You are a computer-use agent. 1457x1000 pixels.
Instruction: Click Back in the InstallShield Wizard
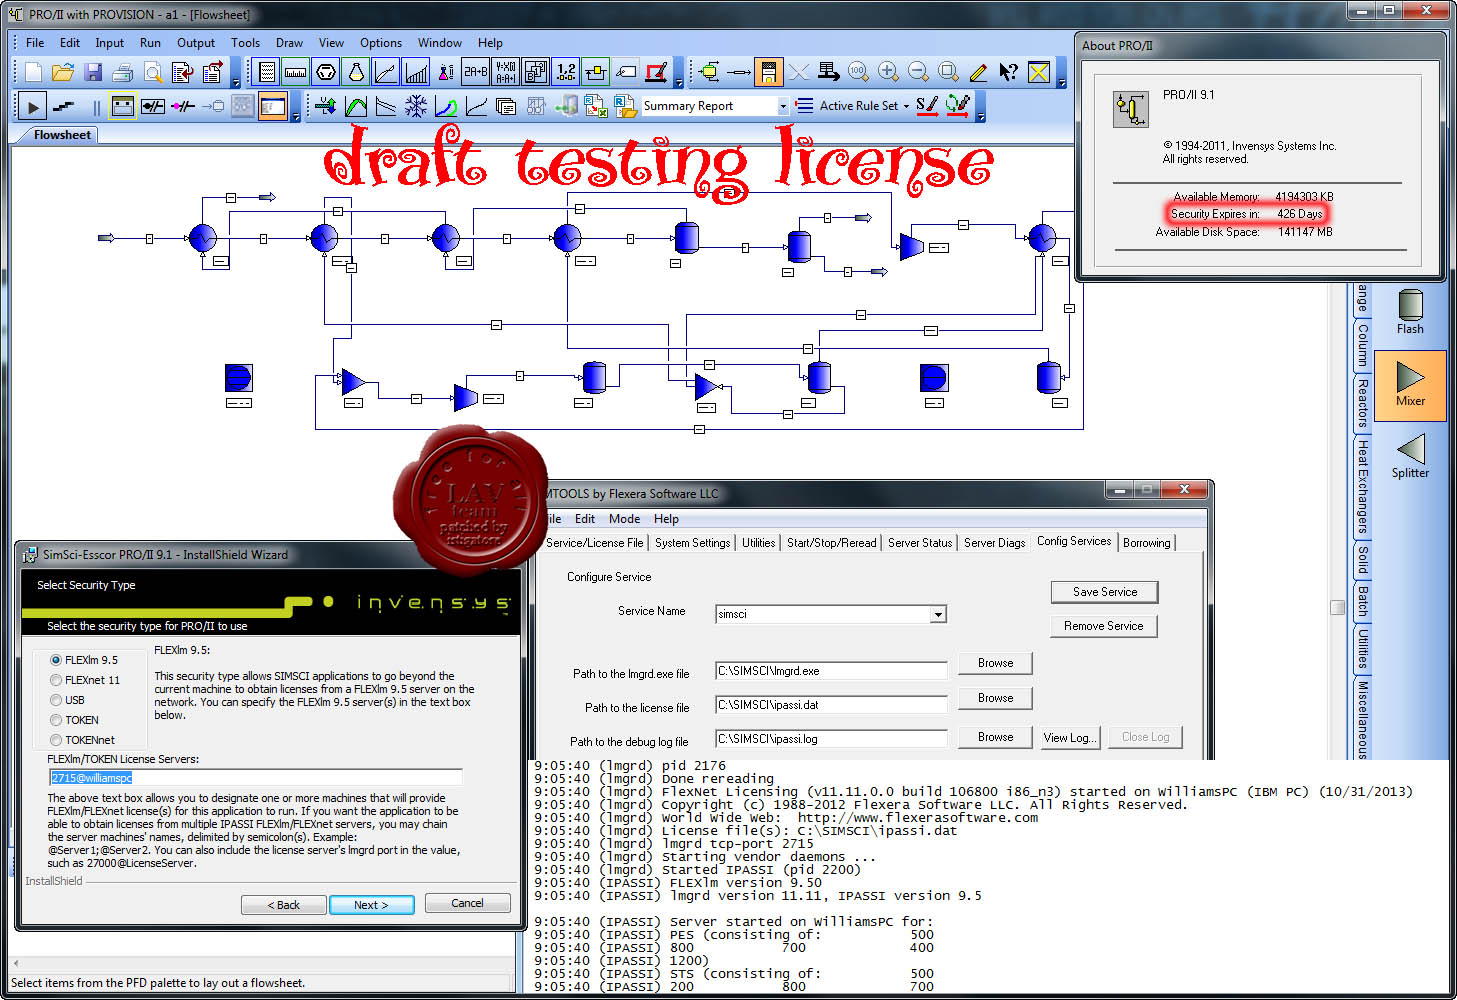284,905
